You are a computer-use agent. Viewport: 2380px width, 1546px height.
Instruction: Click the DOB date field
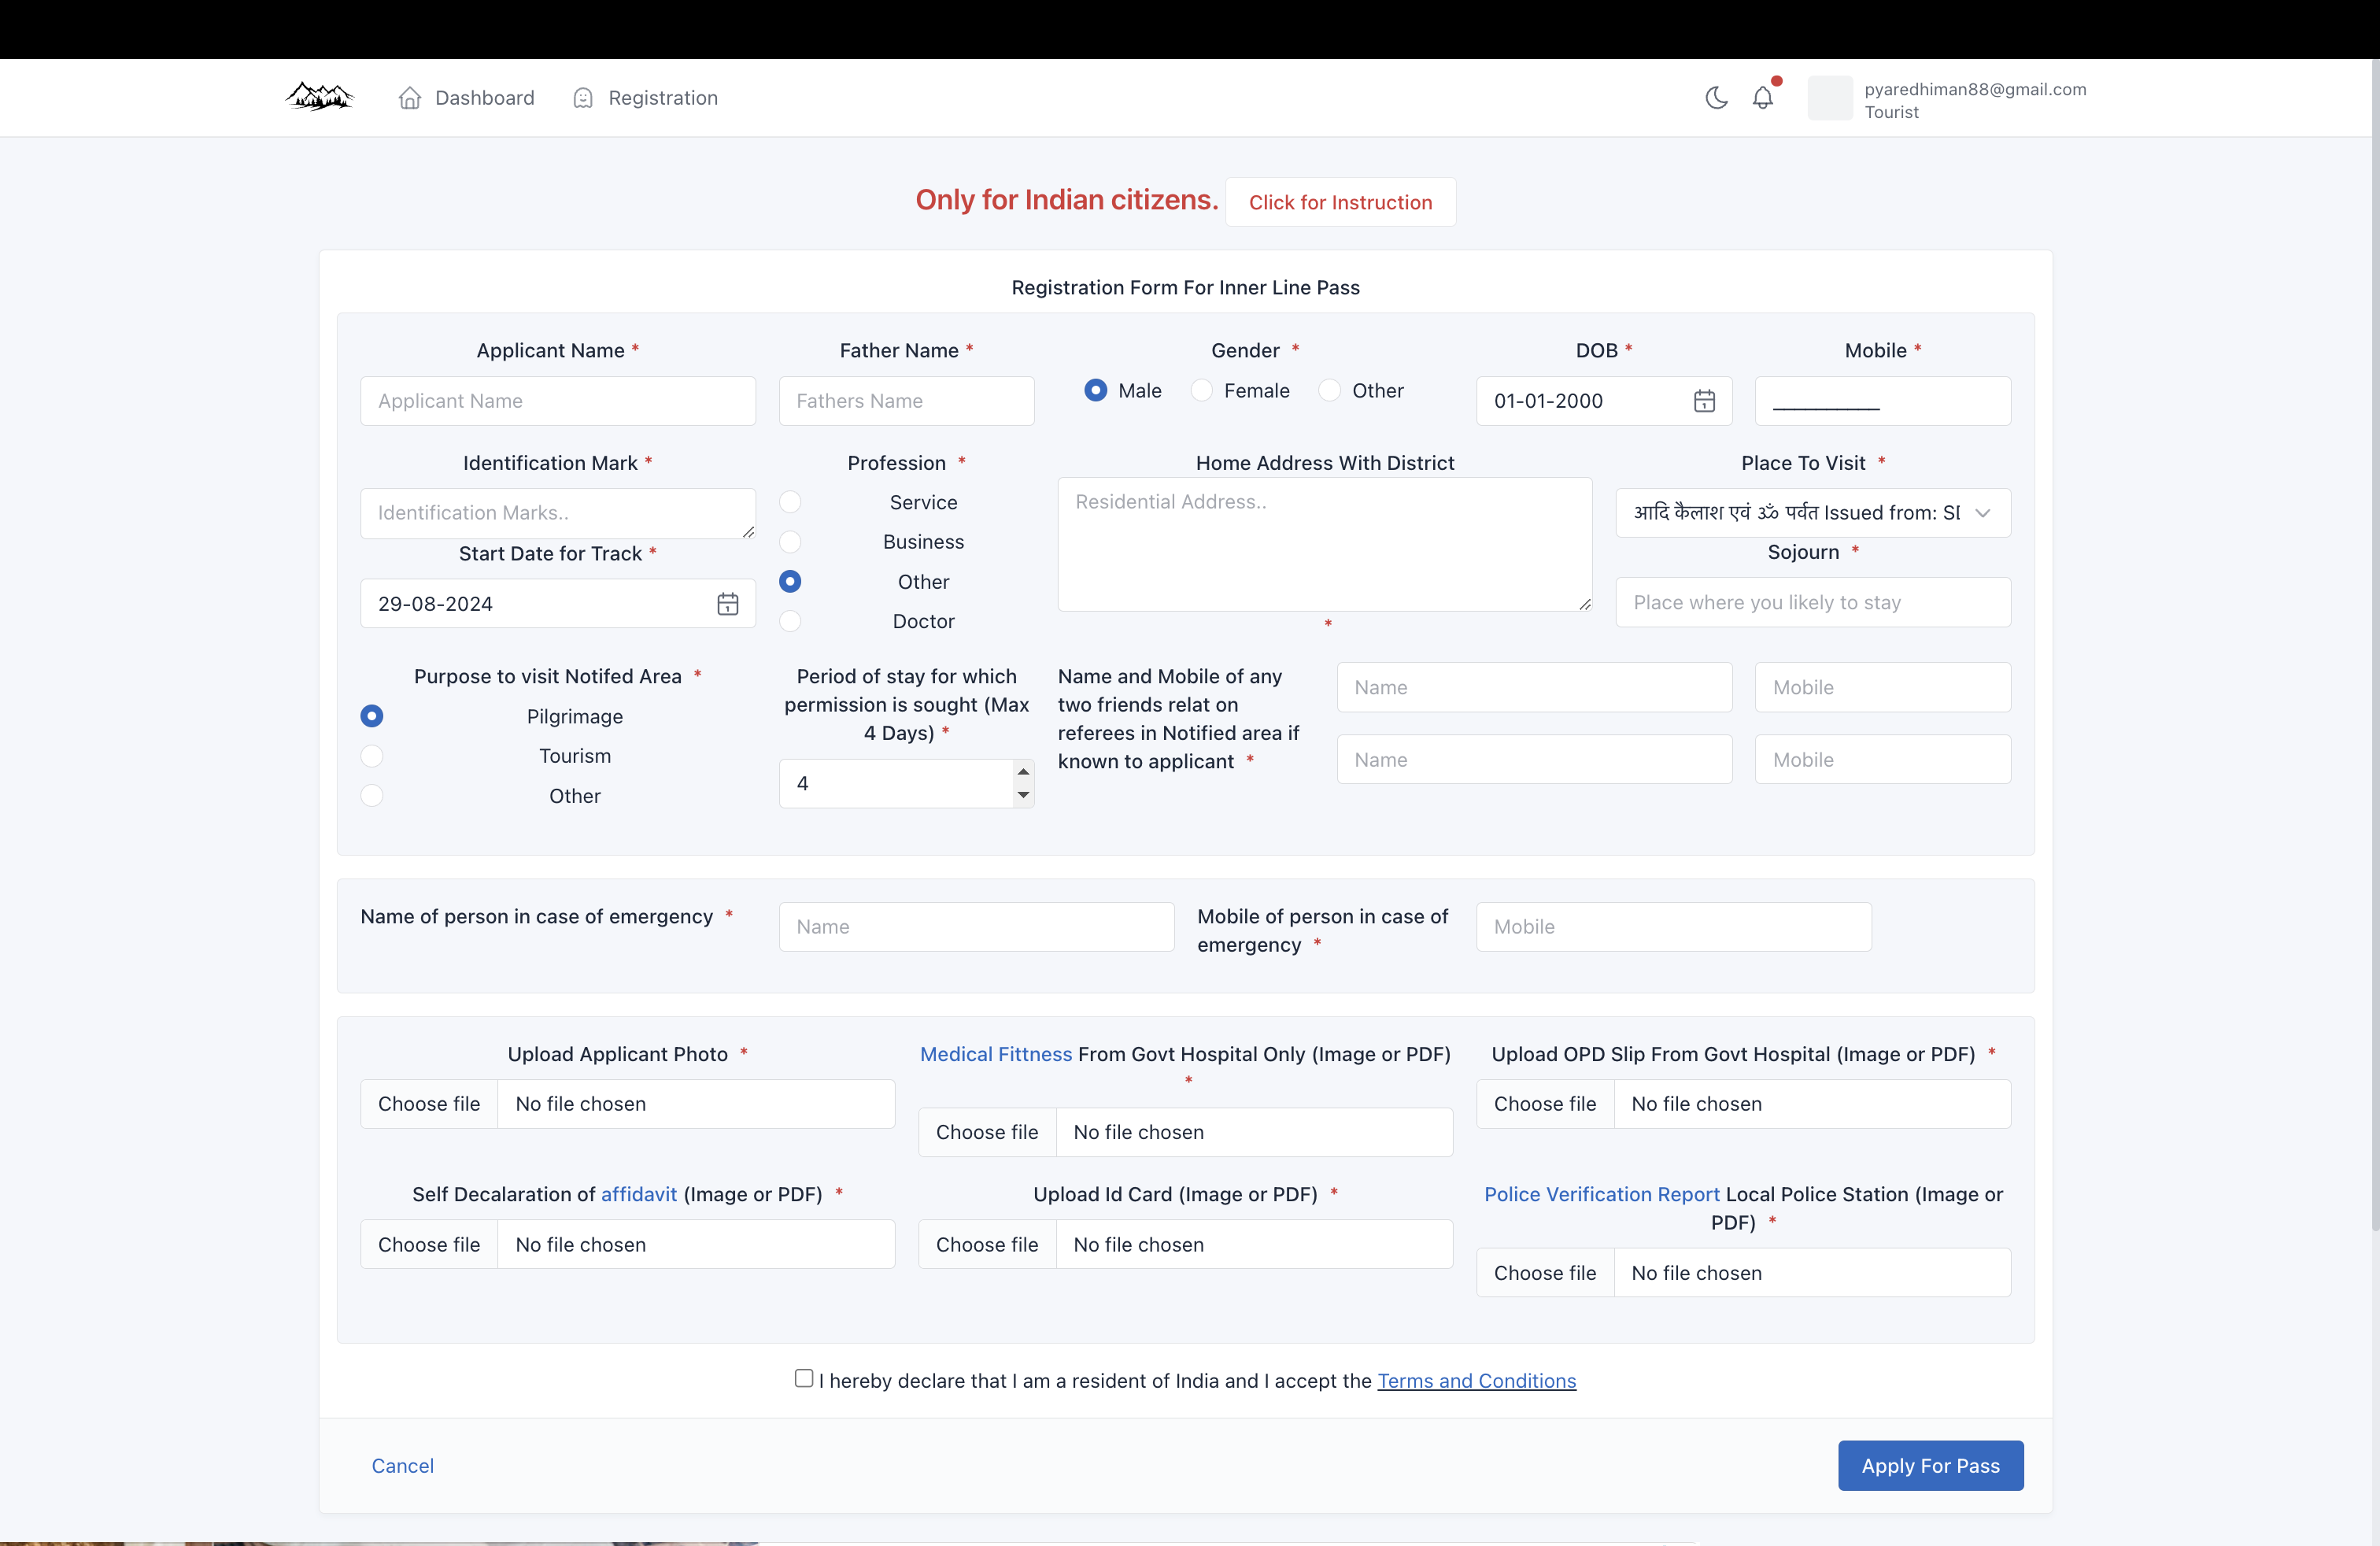(x=1604, y=401)
